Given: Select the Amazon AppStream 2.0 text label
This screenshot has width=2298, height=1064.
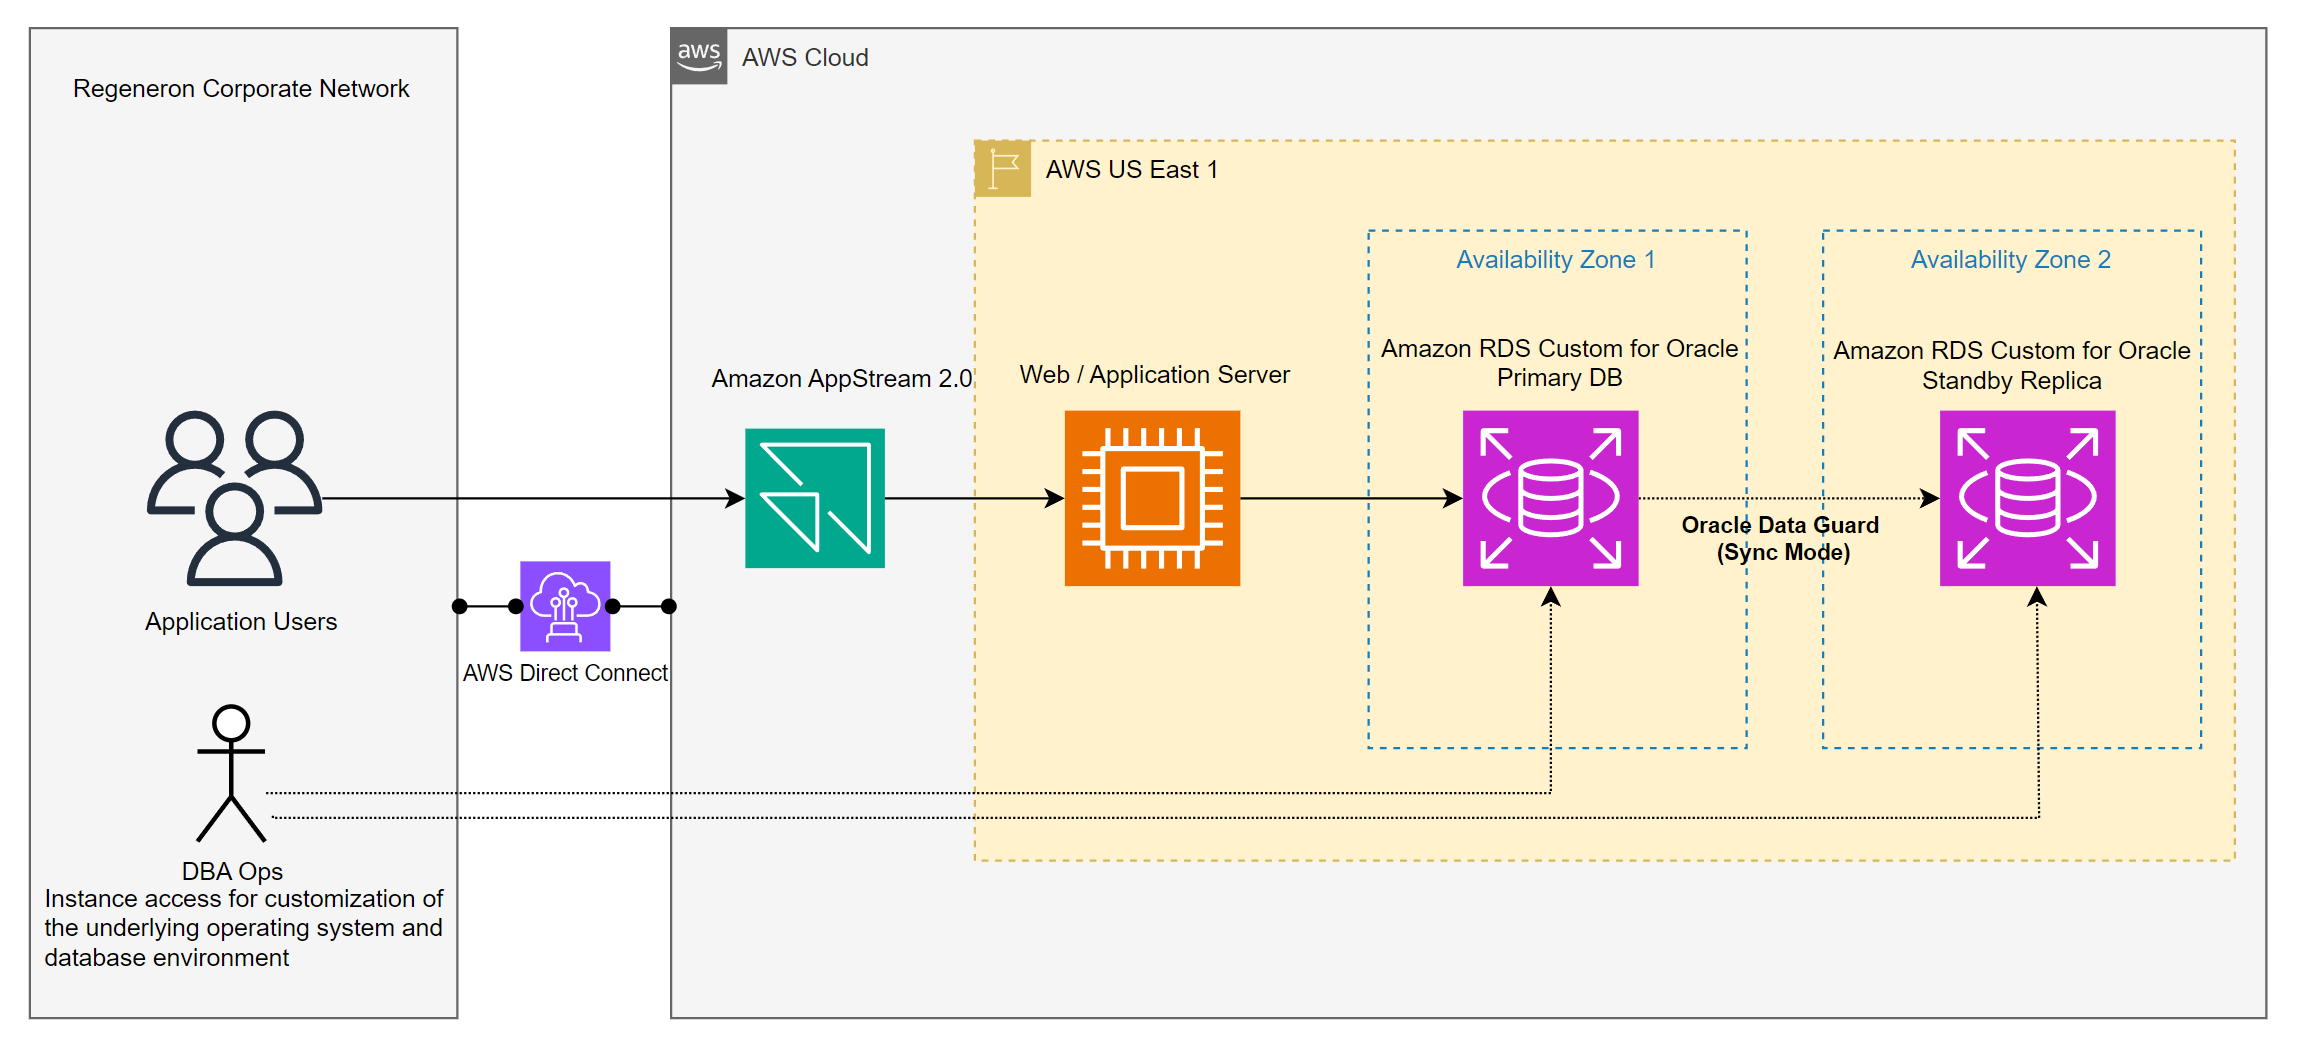Looking at the screenshot, I should coord(841,379).
